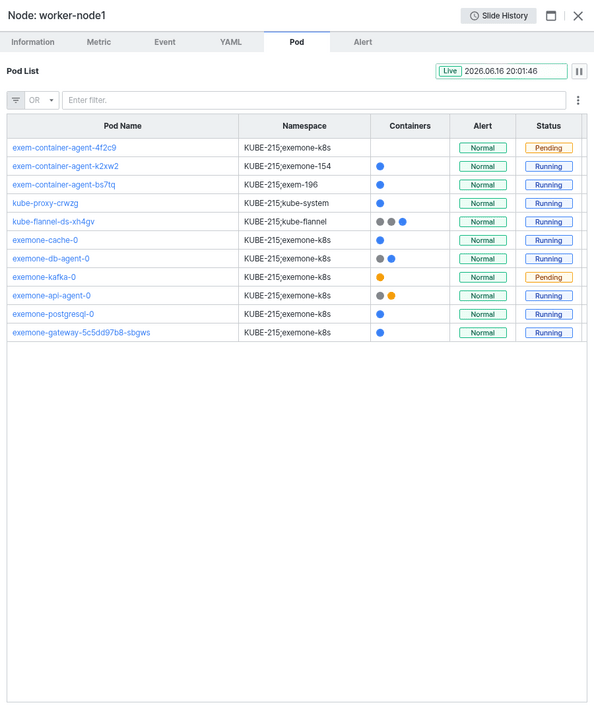
Task: Click the Enter filter input field
Action: pos(314,100)
